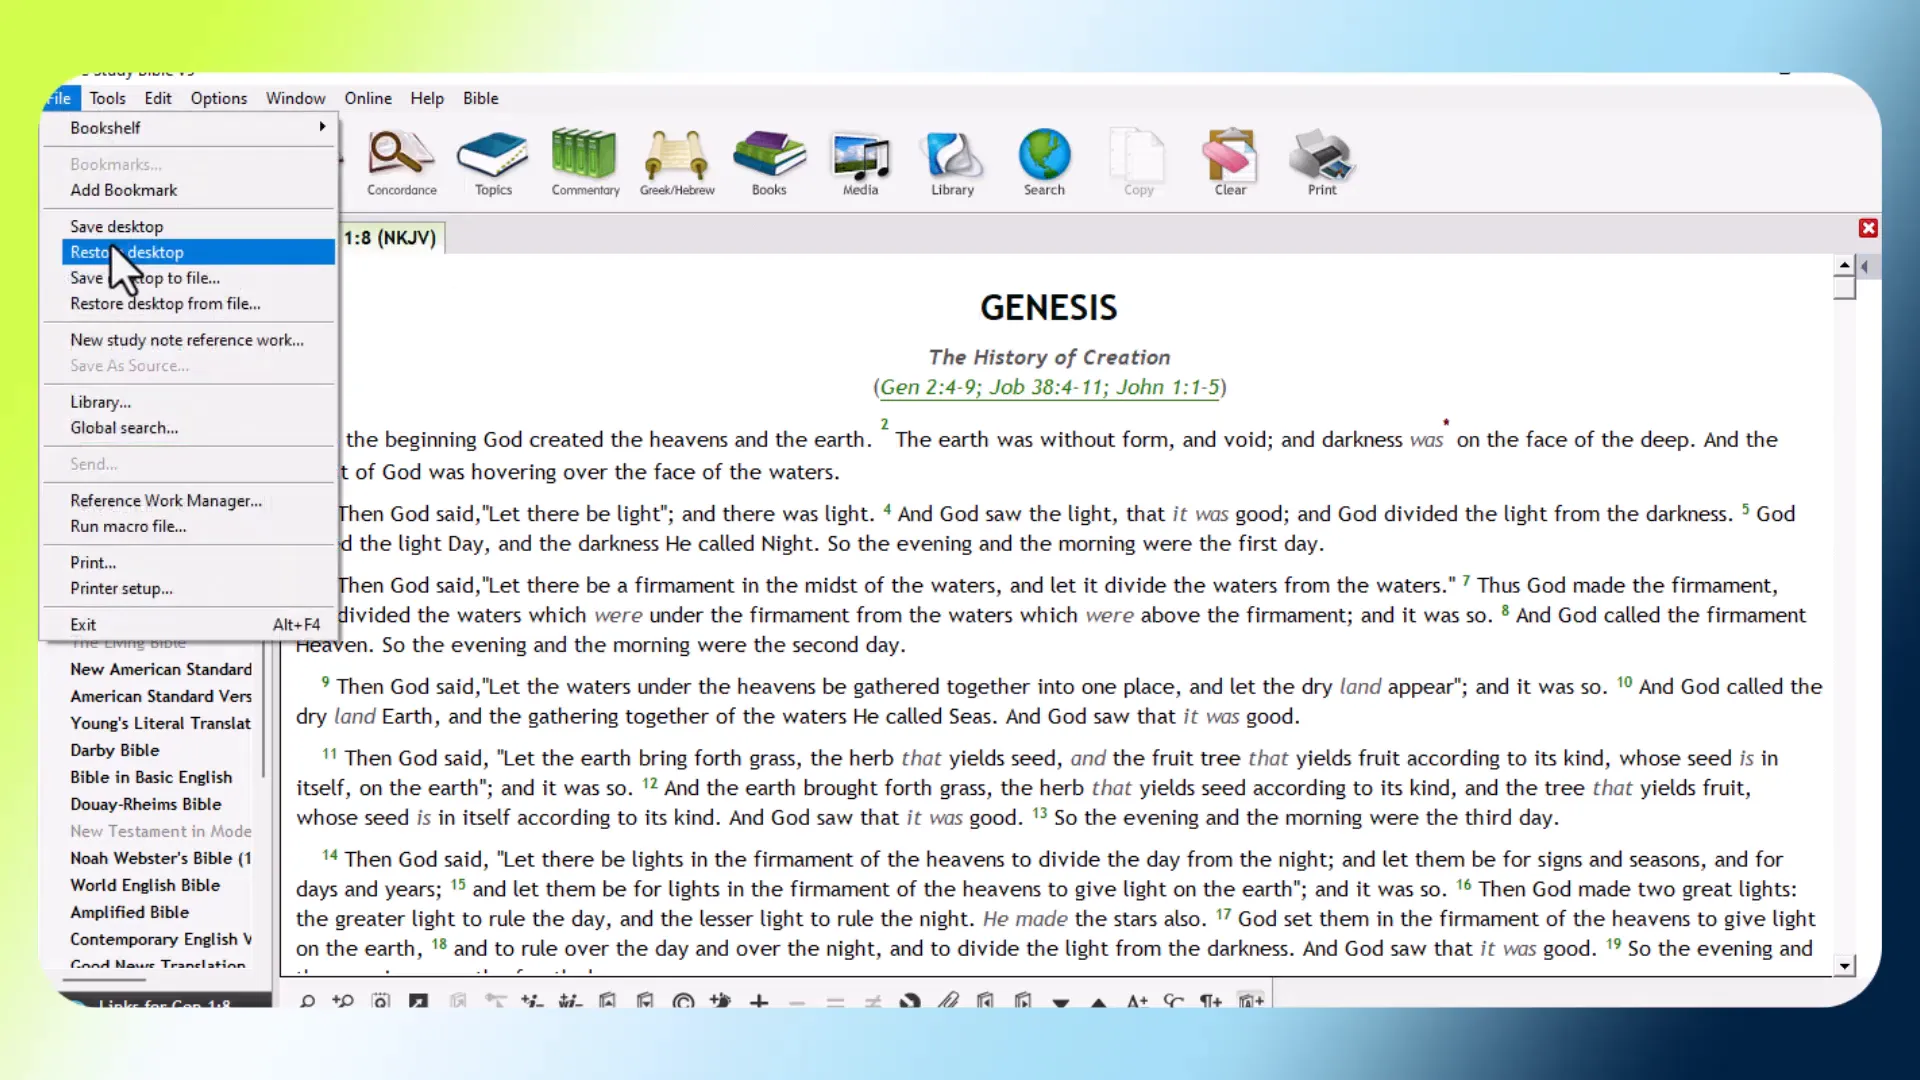Image resolution: width=1920 pixels, height=1080 pixels.
Task: Click the Search globe icon
Action: pos(1044,163)
